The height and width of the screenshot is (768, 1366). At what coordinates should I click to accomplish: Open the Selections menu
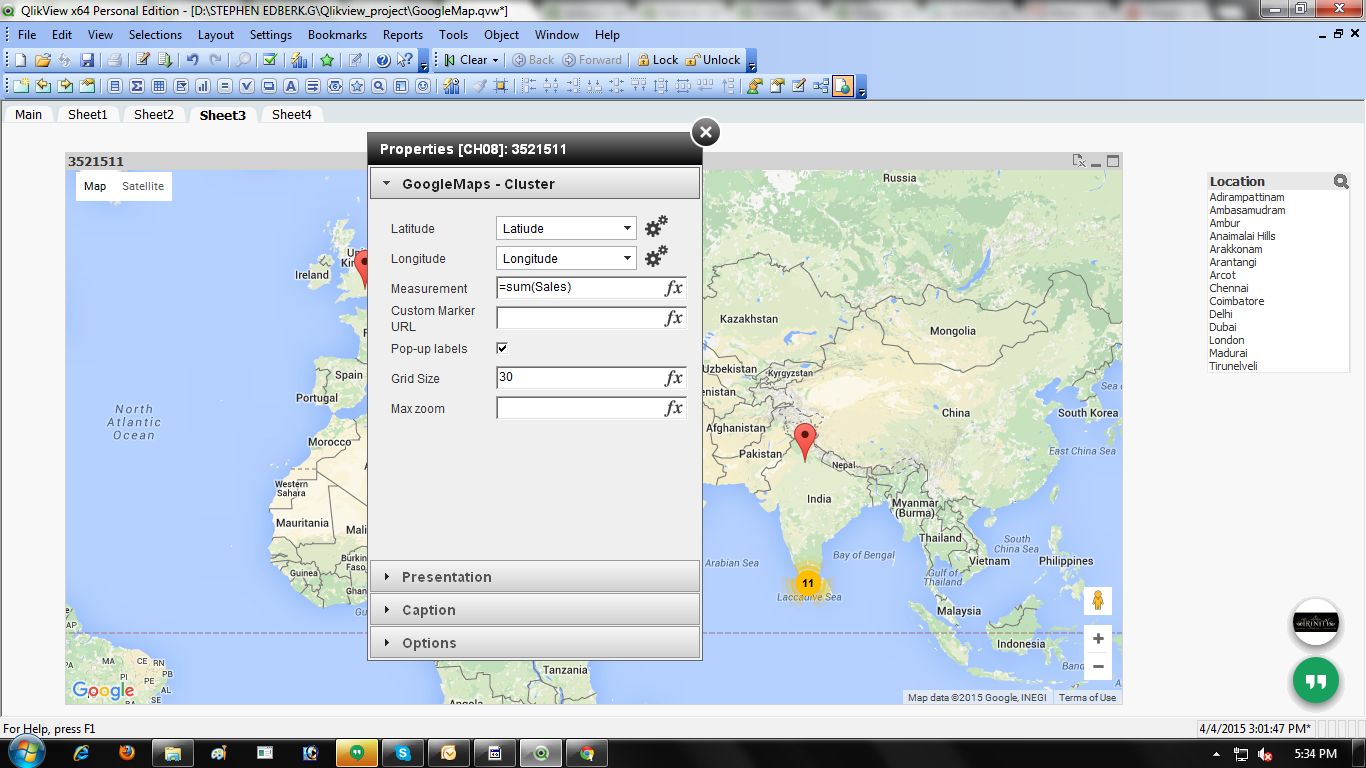point(155,34)
